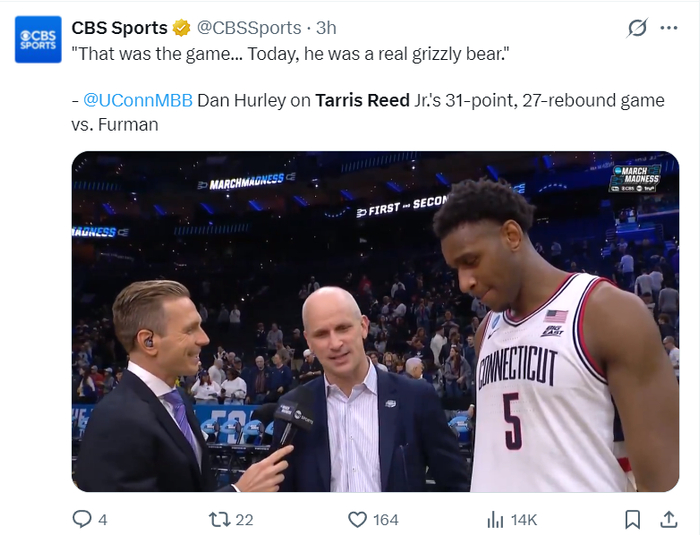Bookmark this CBS Sports tweet
This screenshot has width=700, height=535.
(x=632, y=519)
